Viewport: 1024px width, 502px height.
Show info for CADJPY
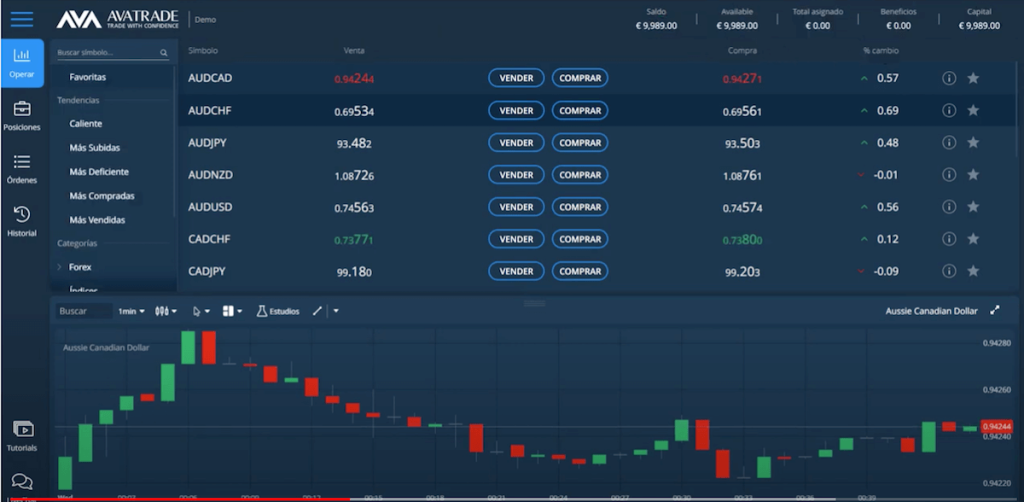[x=949, y=271]
